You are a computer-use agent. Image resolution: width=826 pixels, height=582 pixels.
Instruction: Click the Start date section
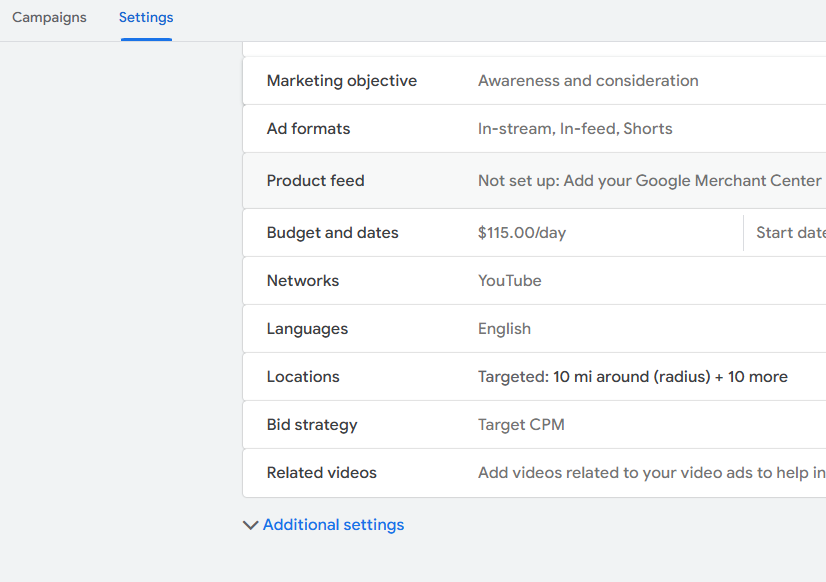[x=789, y=233]
